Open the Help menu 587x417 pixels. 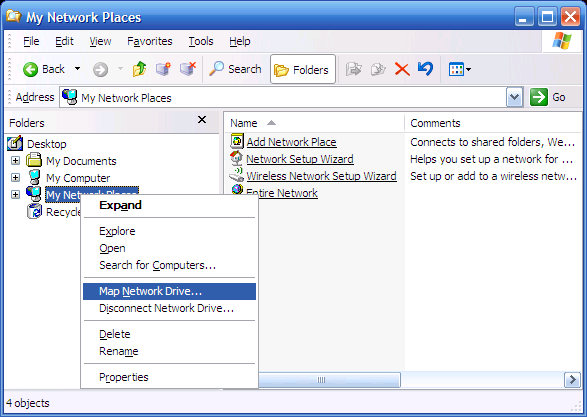[x=240, y=41]
